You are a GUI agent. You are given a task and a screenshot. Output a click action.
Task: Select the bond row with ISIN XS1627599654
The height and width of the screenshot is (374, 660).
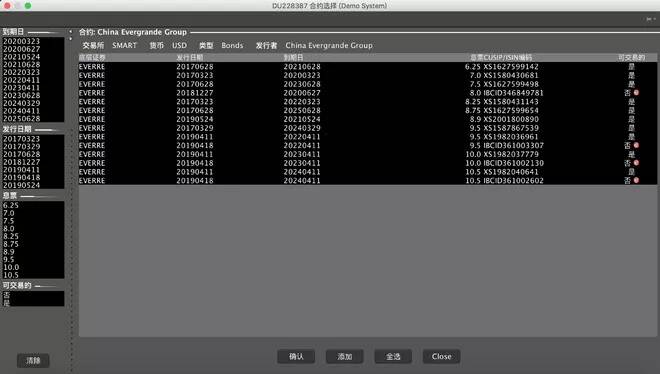click(x=367, y=110)
